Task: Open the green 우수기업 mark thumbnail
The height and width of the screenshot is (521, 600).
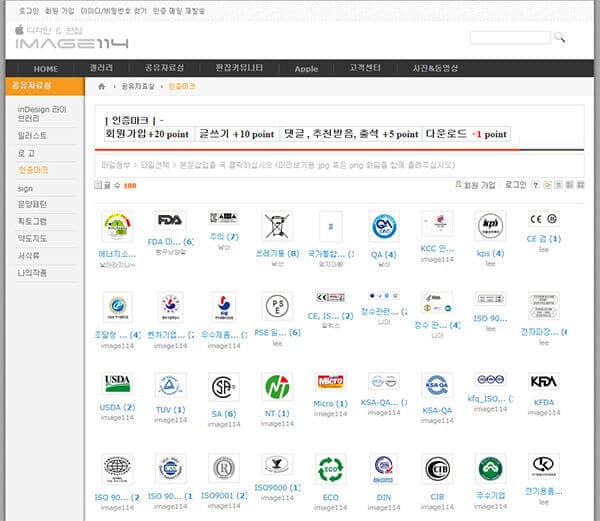Action: click(x=490, y=469)
